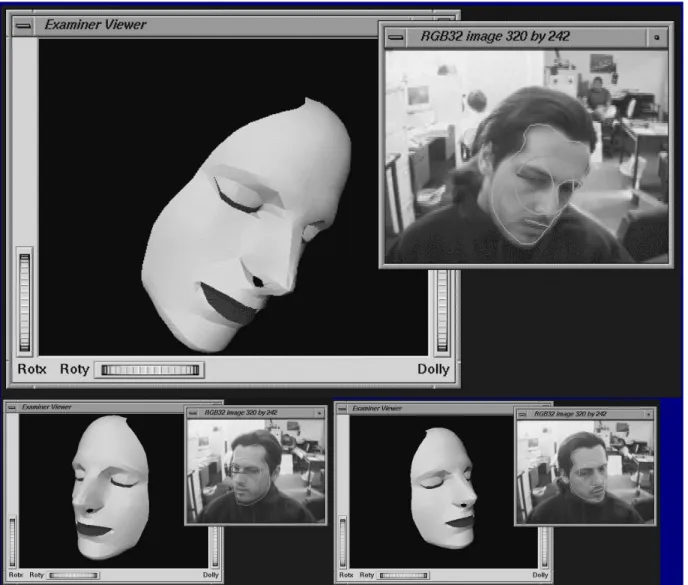Click the bottom-left webcam video image
Viewport: 688px width, 585px height.
click(256, 471)
